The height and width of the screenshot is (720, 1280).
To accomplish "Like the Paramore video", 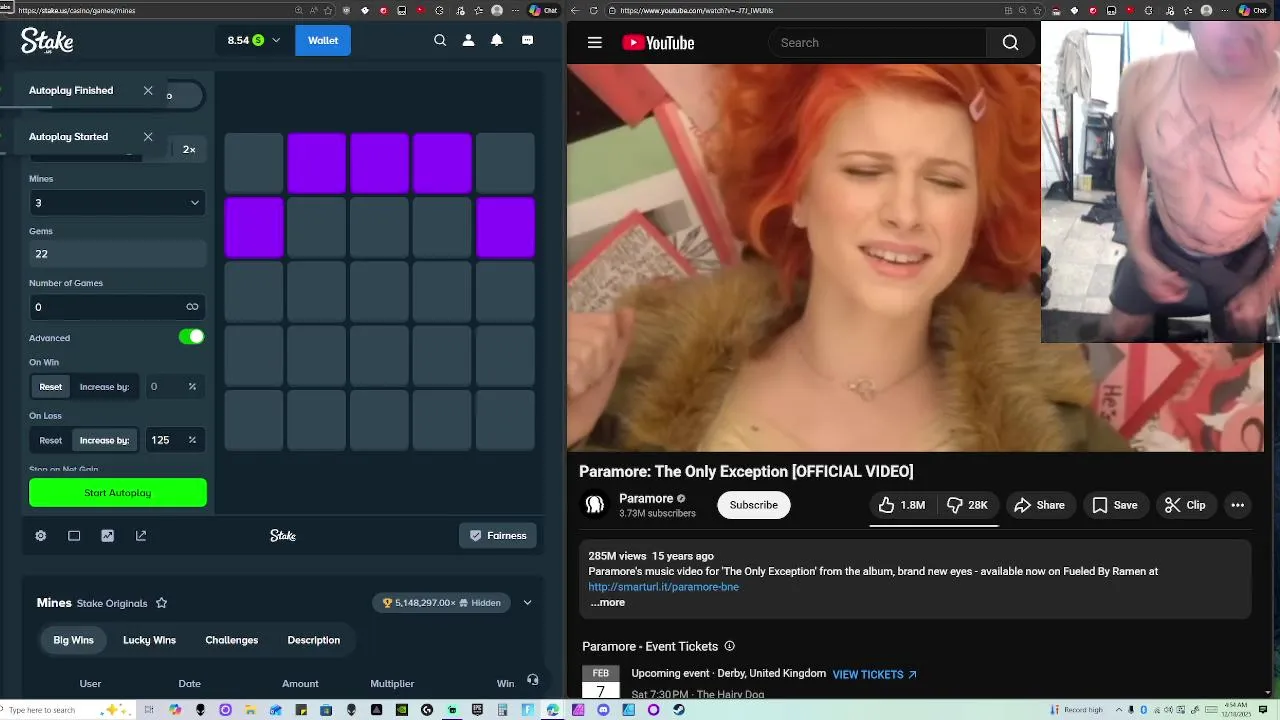I will coord(902,505).
